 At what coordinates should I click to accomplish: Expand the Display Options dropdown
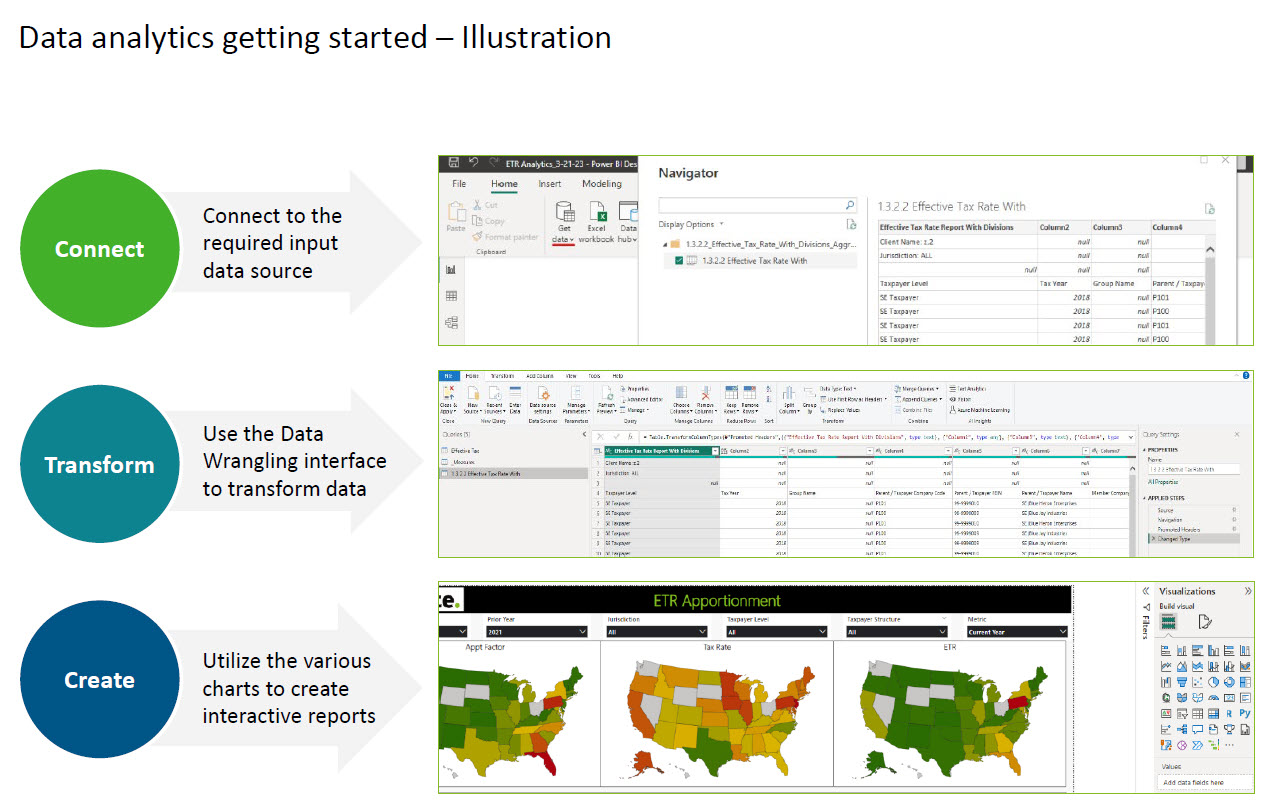tap(691, 224)
